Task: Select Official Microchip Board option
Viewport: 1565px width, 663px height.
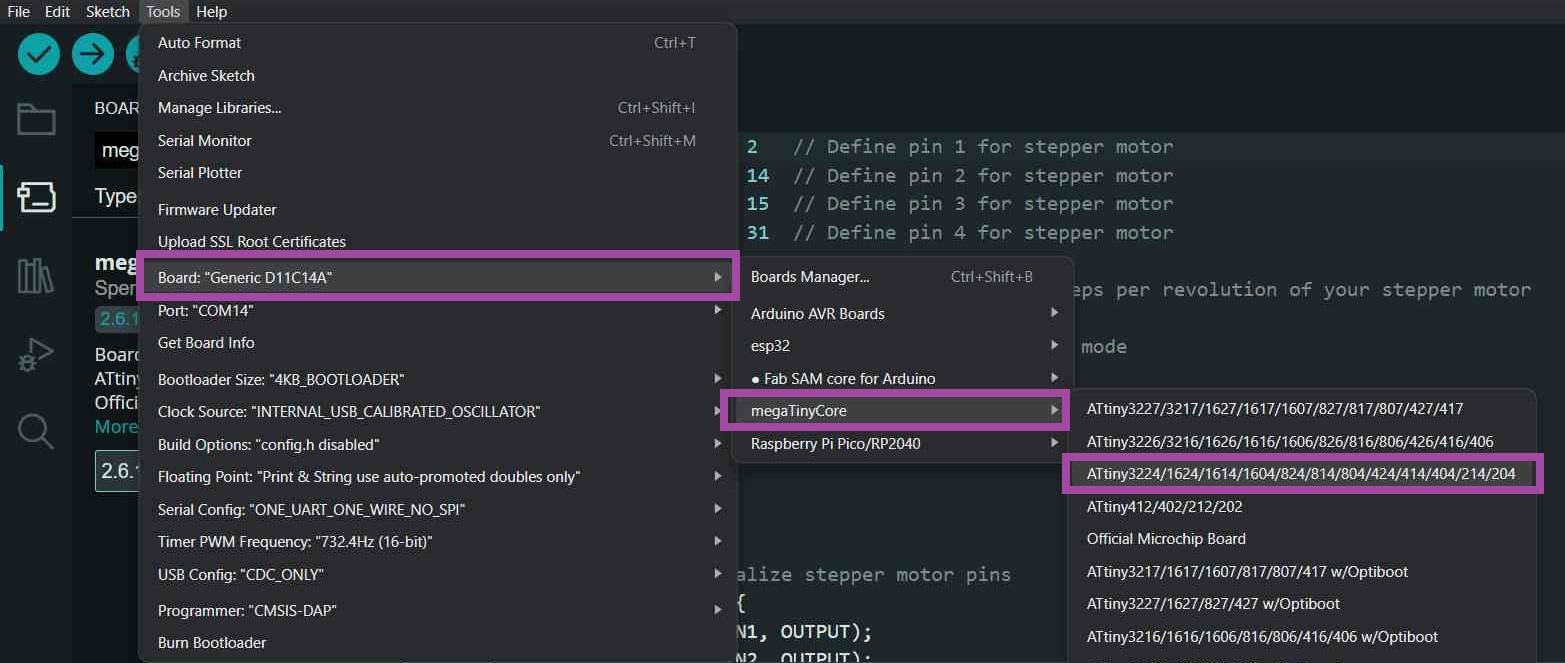Action: tap(1166, 539)
